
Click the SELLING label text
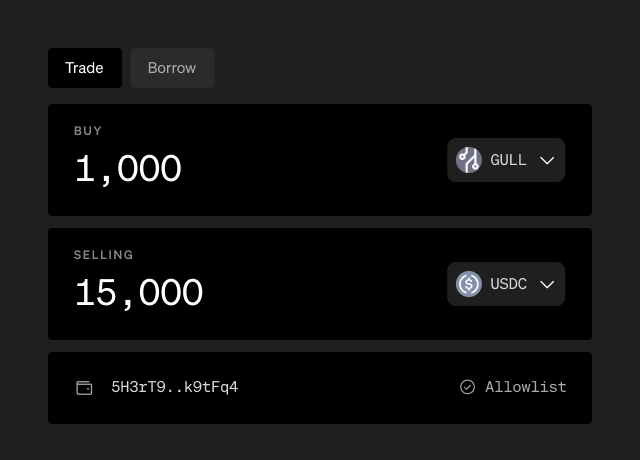[x=103, y=255]
